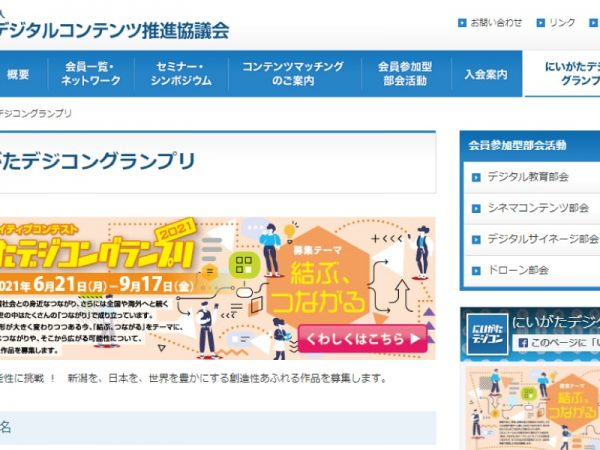Screen dimensions: 600x450
Task: Open the 概要 navigation menu item
Action: click(x=18, y=74)
